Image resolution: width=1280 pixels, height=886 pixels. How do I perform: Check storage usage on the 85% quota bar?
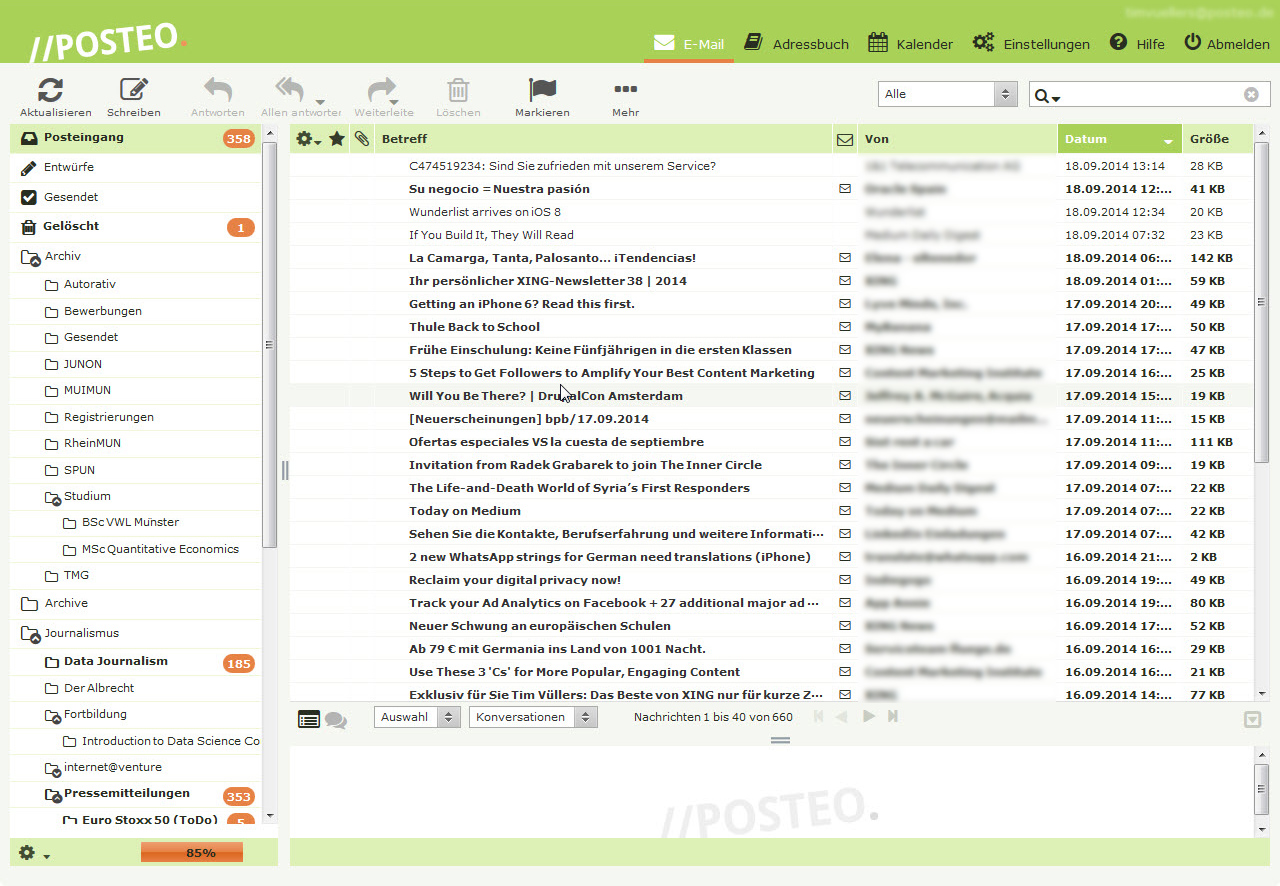[x=192, y=852]
